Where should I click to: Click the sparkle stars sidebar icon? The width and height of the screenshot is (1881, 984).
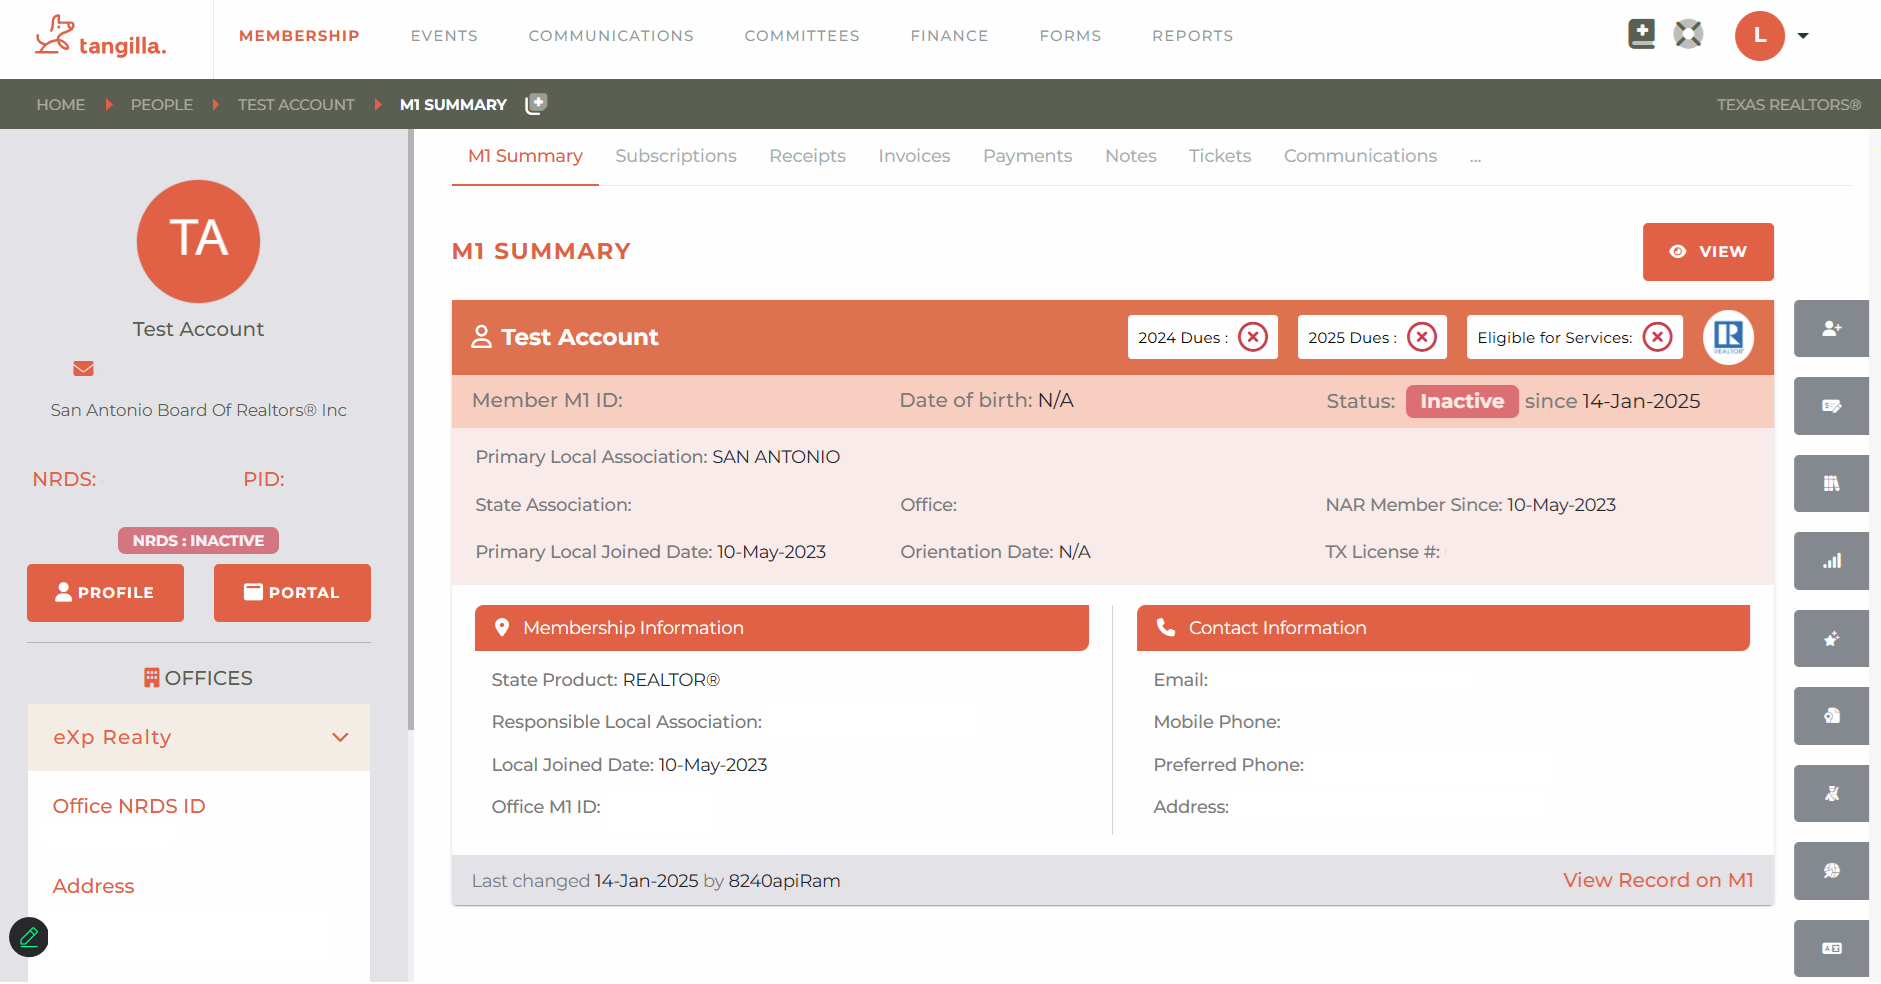pos(1831,638)
